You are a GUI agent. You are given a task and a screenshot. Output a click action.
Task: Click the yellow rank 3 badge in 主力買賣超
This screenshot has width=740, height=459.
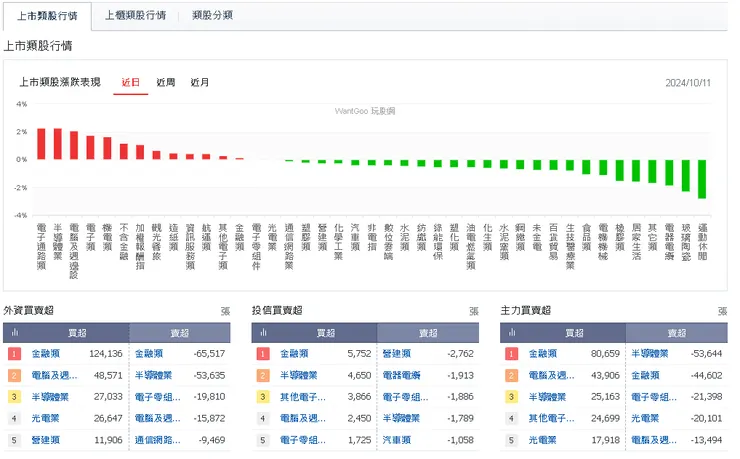click(x=512, y=397)
